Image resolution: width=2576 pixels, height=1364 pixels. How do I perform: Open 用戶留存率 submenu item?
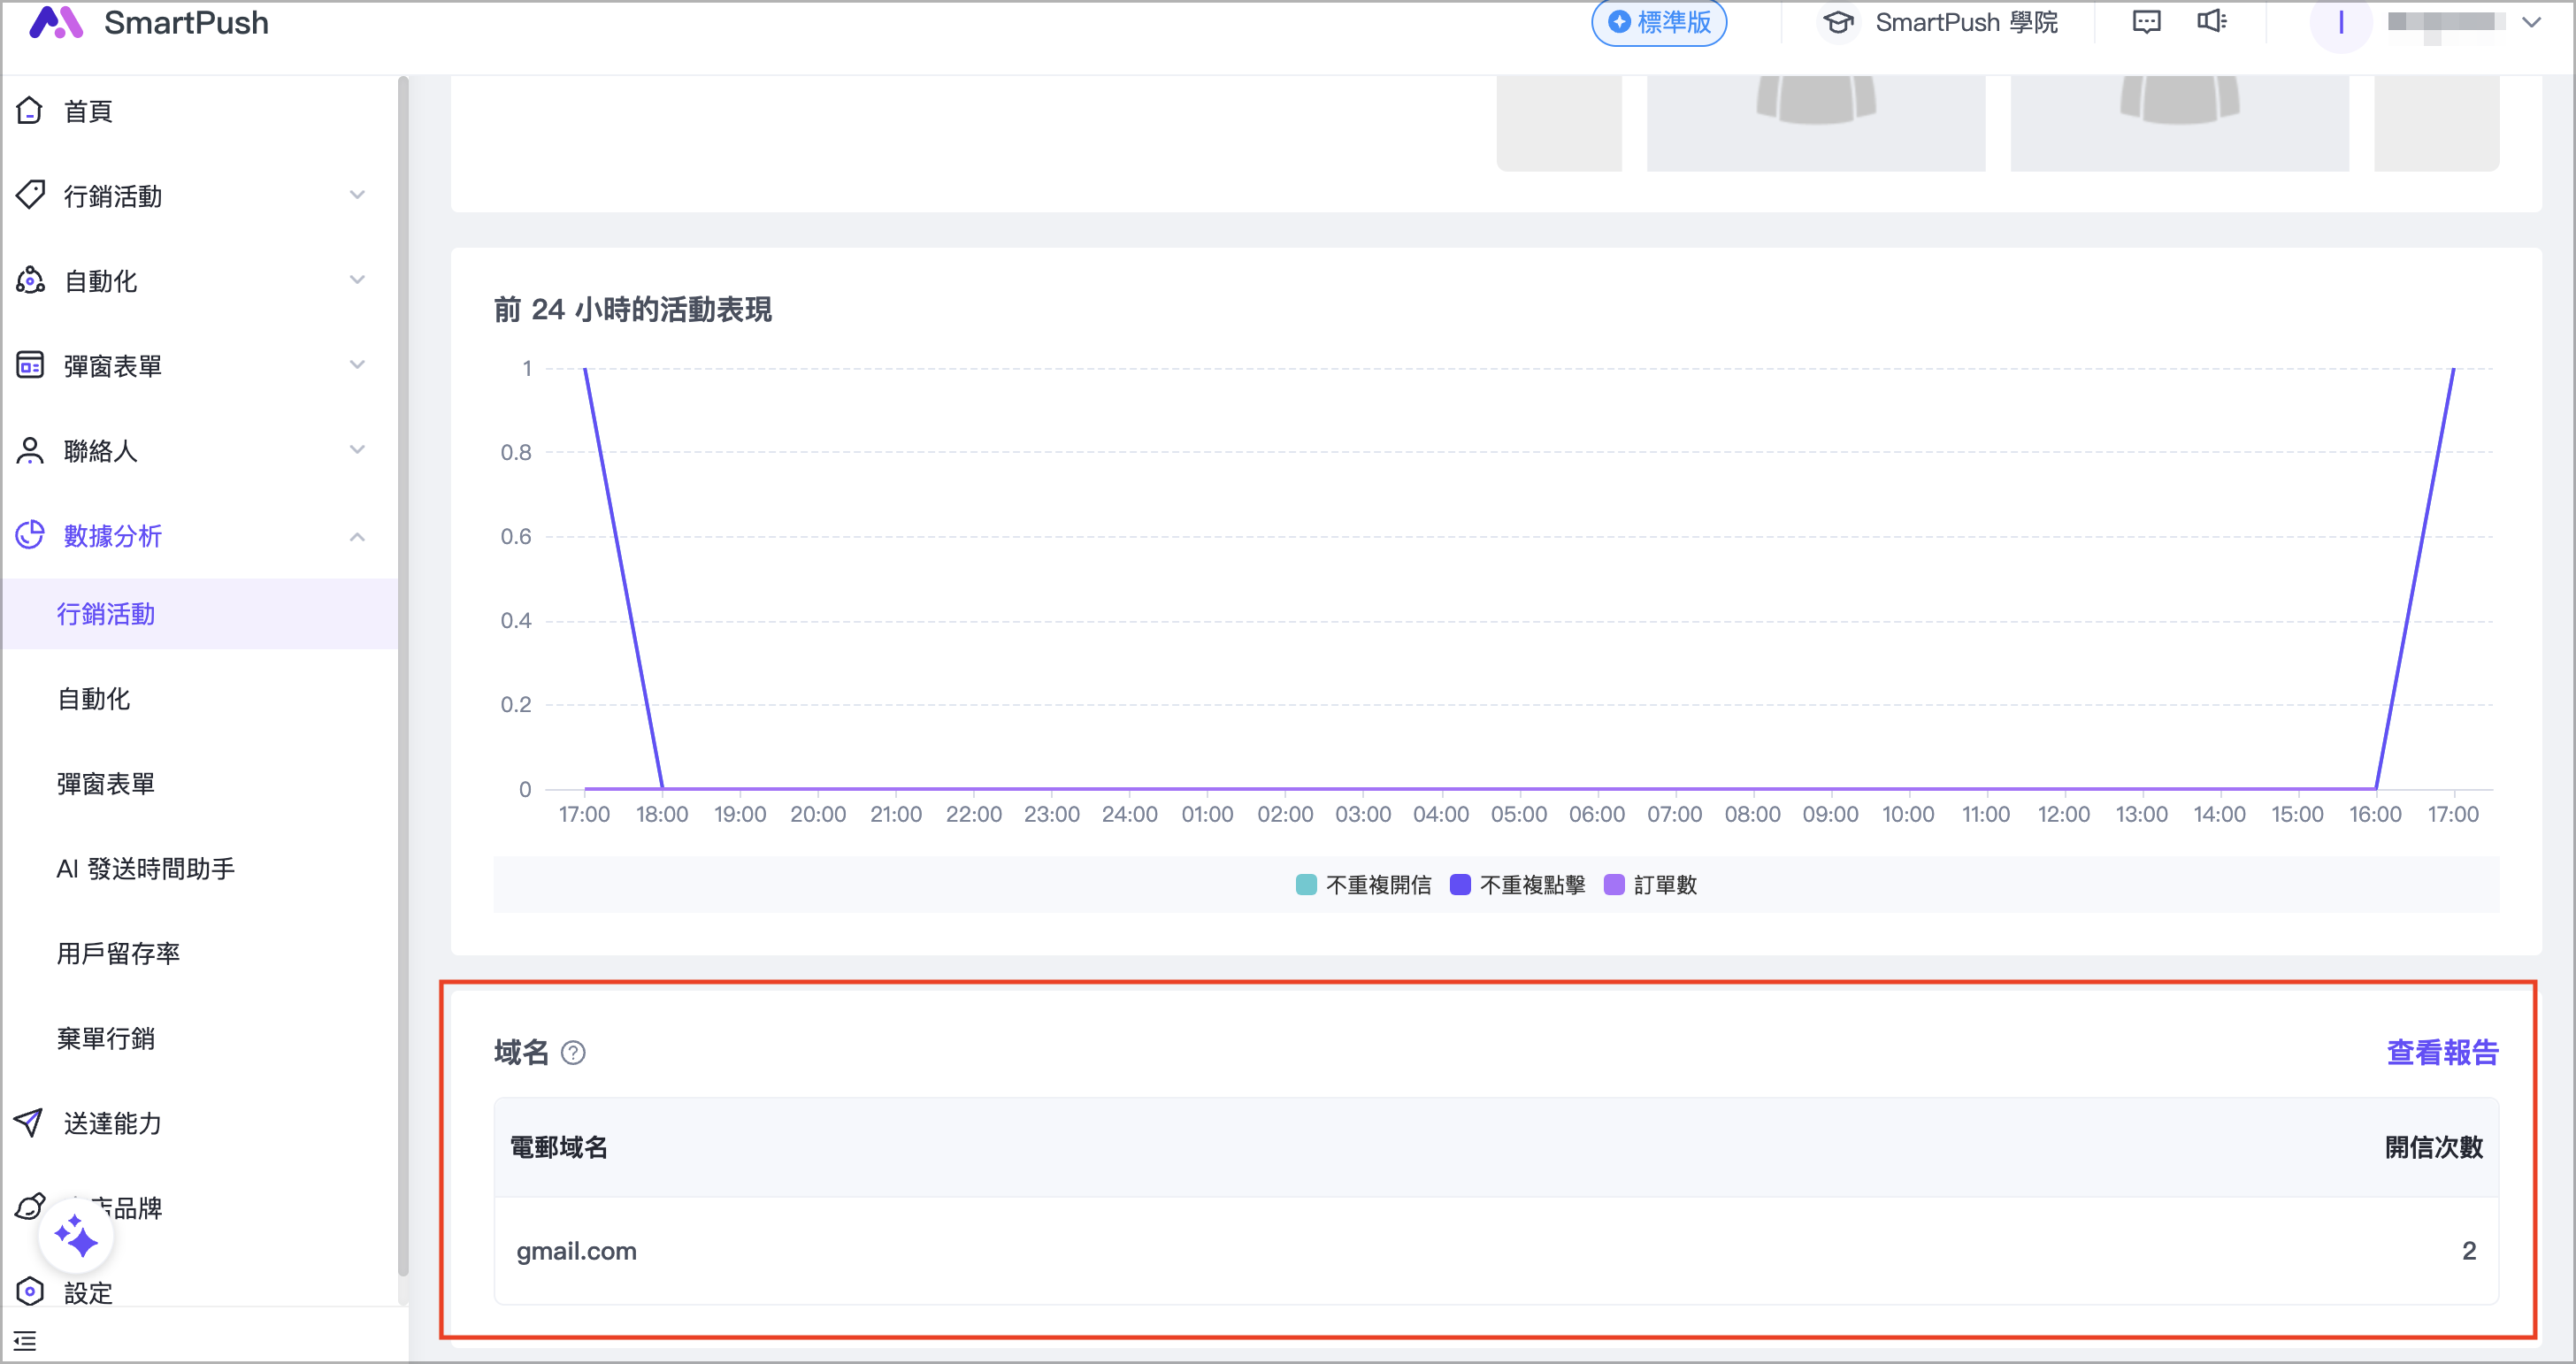pyautogui.click(x=119, y=953)
